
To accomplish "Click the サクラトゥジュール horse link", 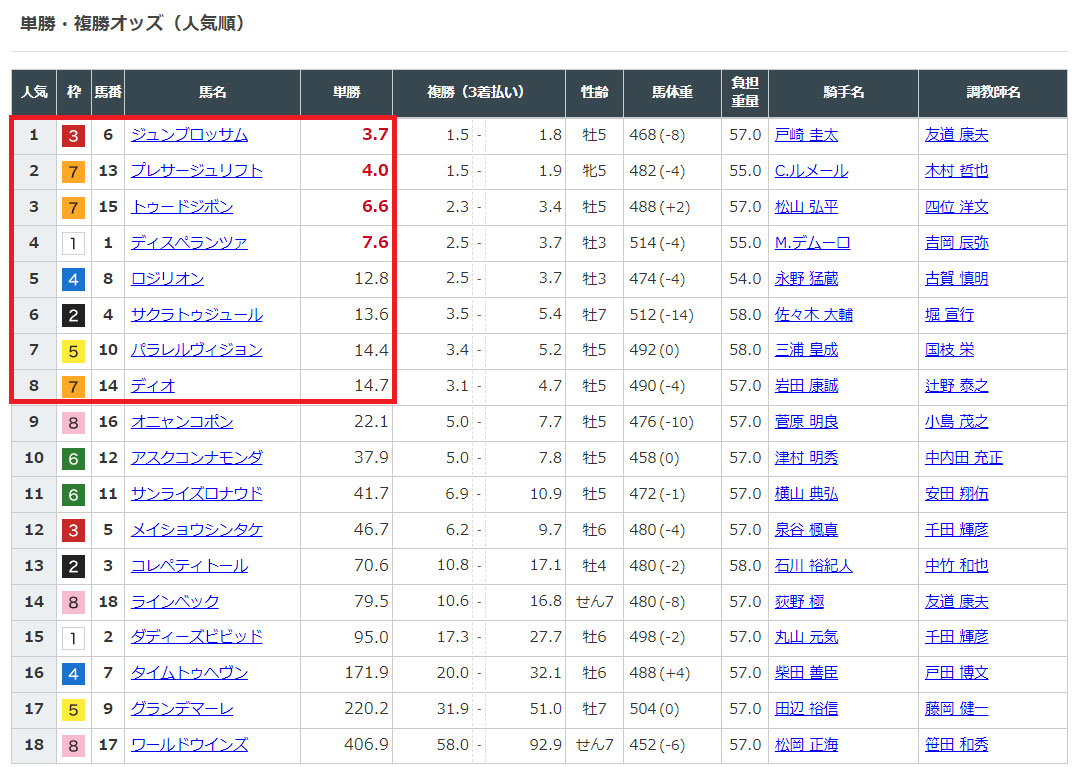I will click(x=196, y=315).
